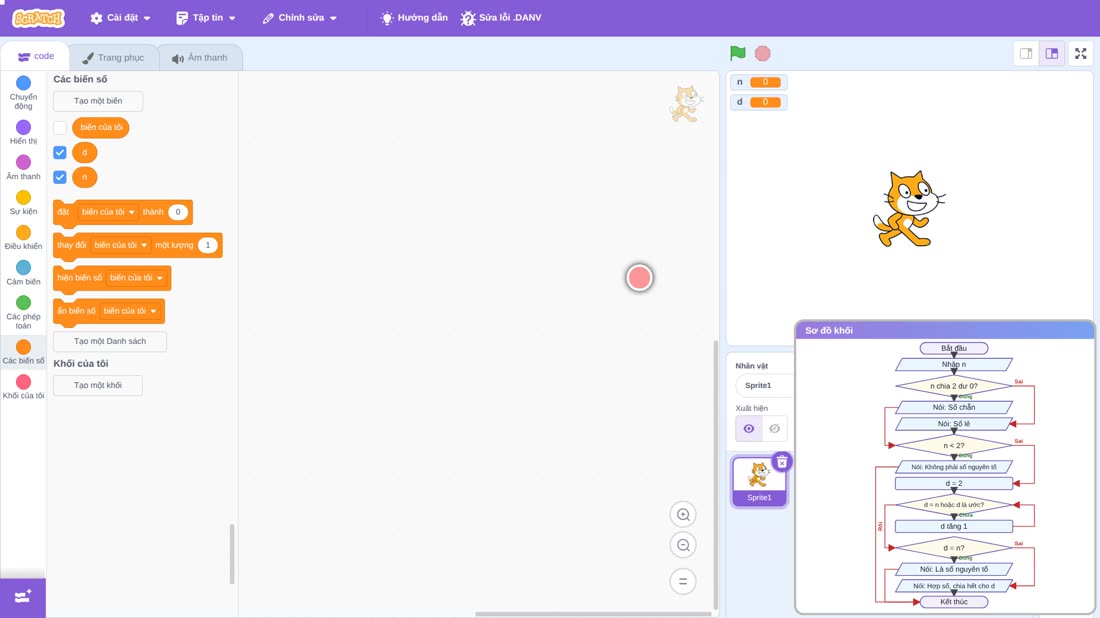Image resolution: width=1100 pixels, height=618 pixels.
Task: Open the Hướng dẫn tutorials
Action: click(414, 18)
